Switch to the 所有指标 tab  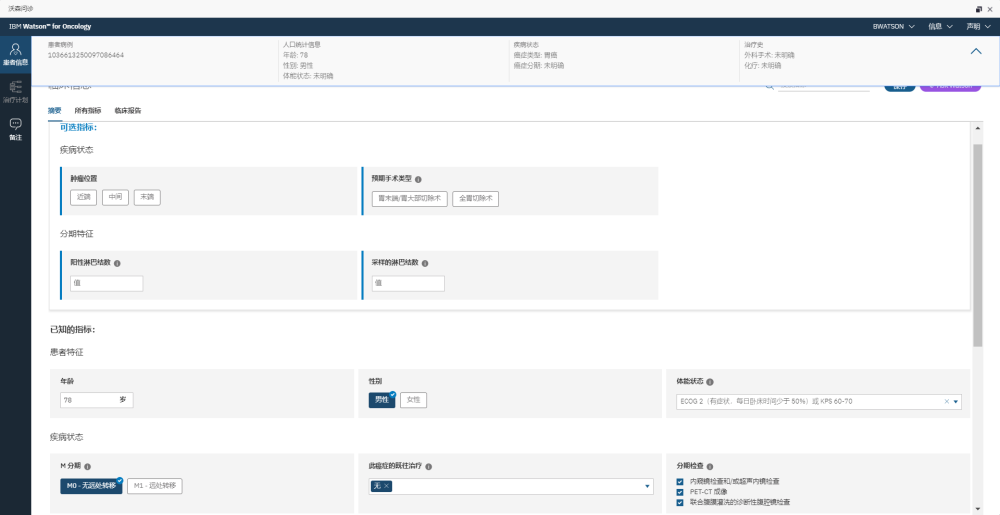[88, 110]
